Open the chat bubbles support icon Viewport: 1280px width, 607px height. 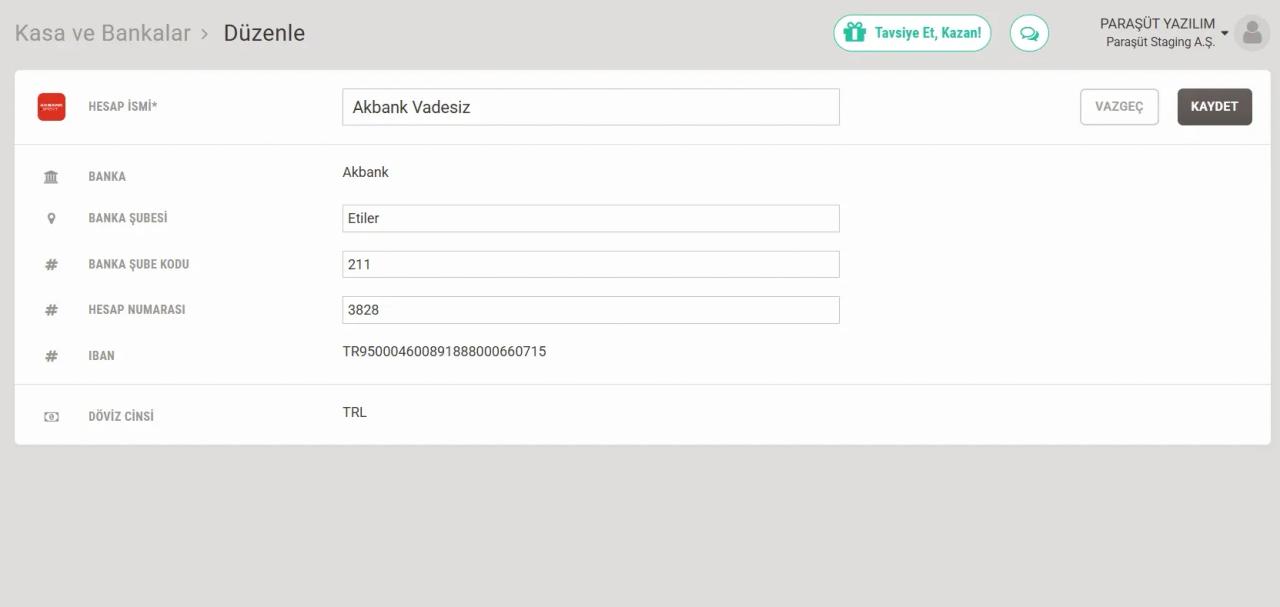pos(1029,33)
